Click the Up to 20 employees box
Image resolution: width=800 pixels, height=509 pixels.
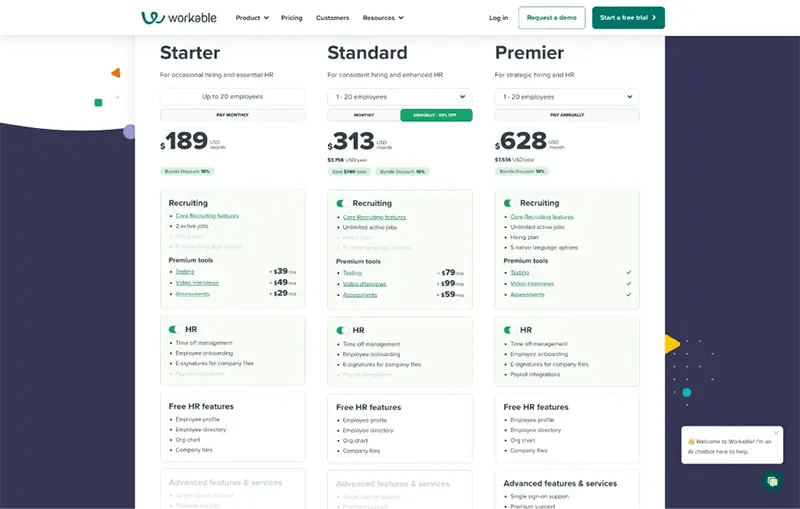[233, 96]
